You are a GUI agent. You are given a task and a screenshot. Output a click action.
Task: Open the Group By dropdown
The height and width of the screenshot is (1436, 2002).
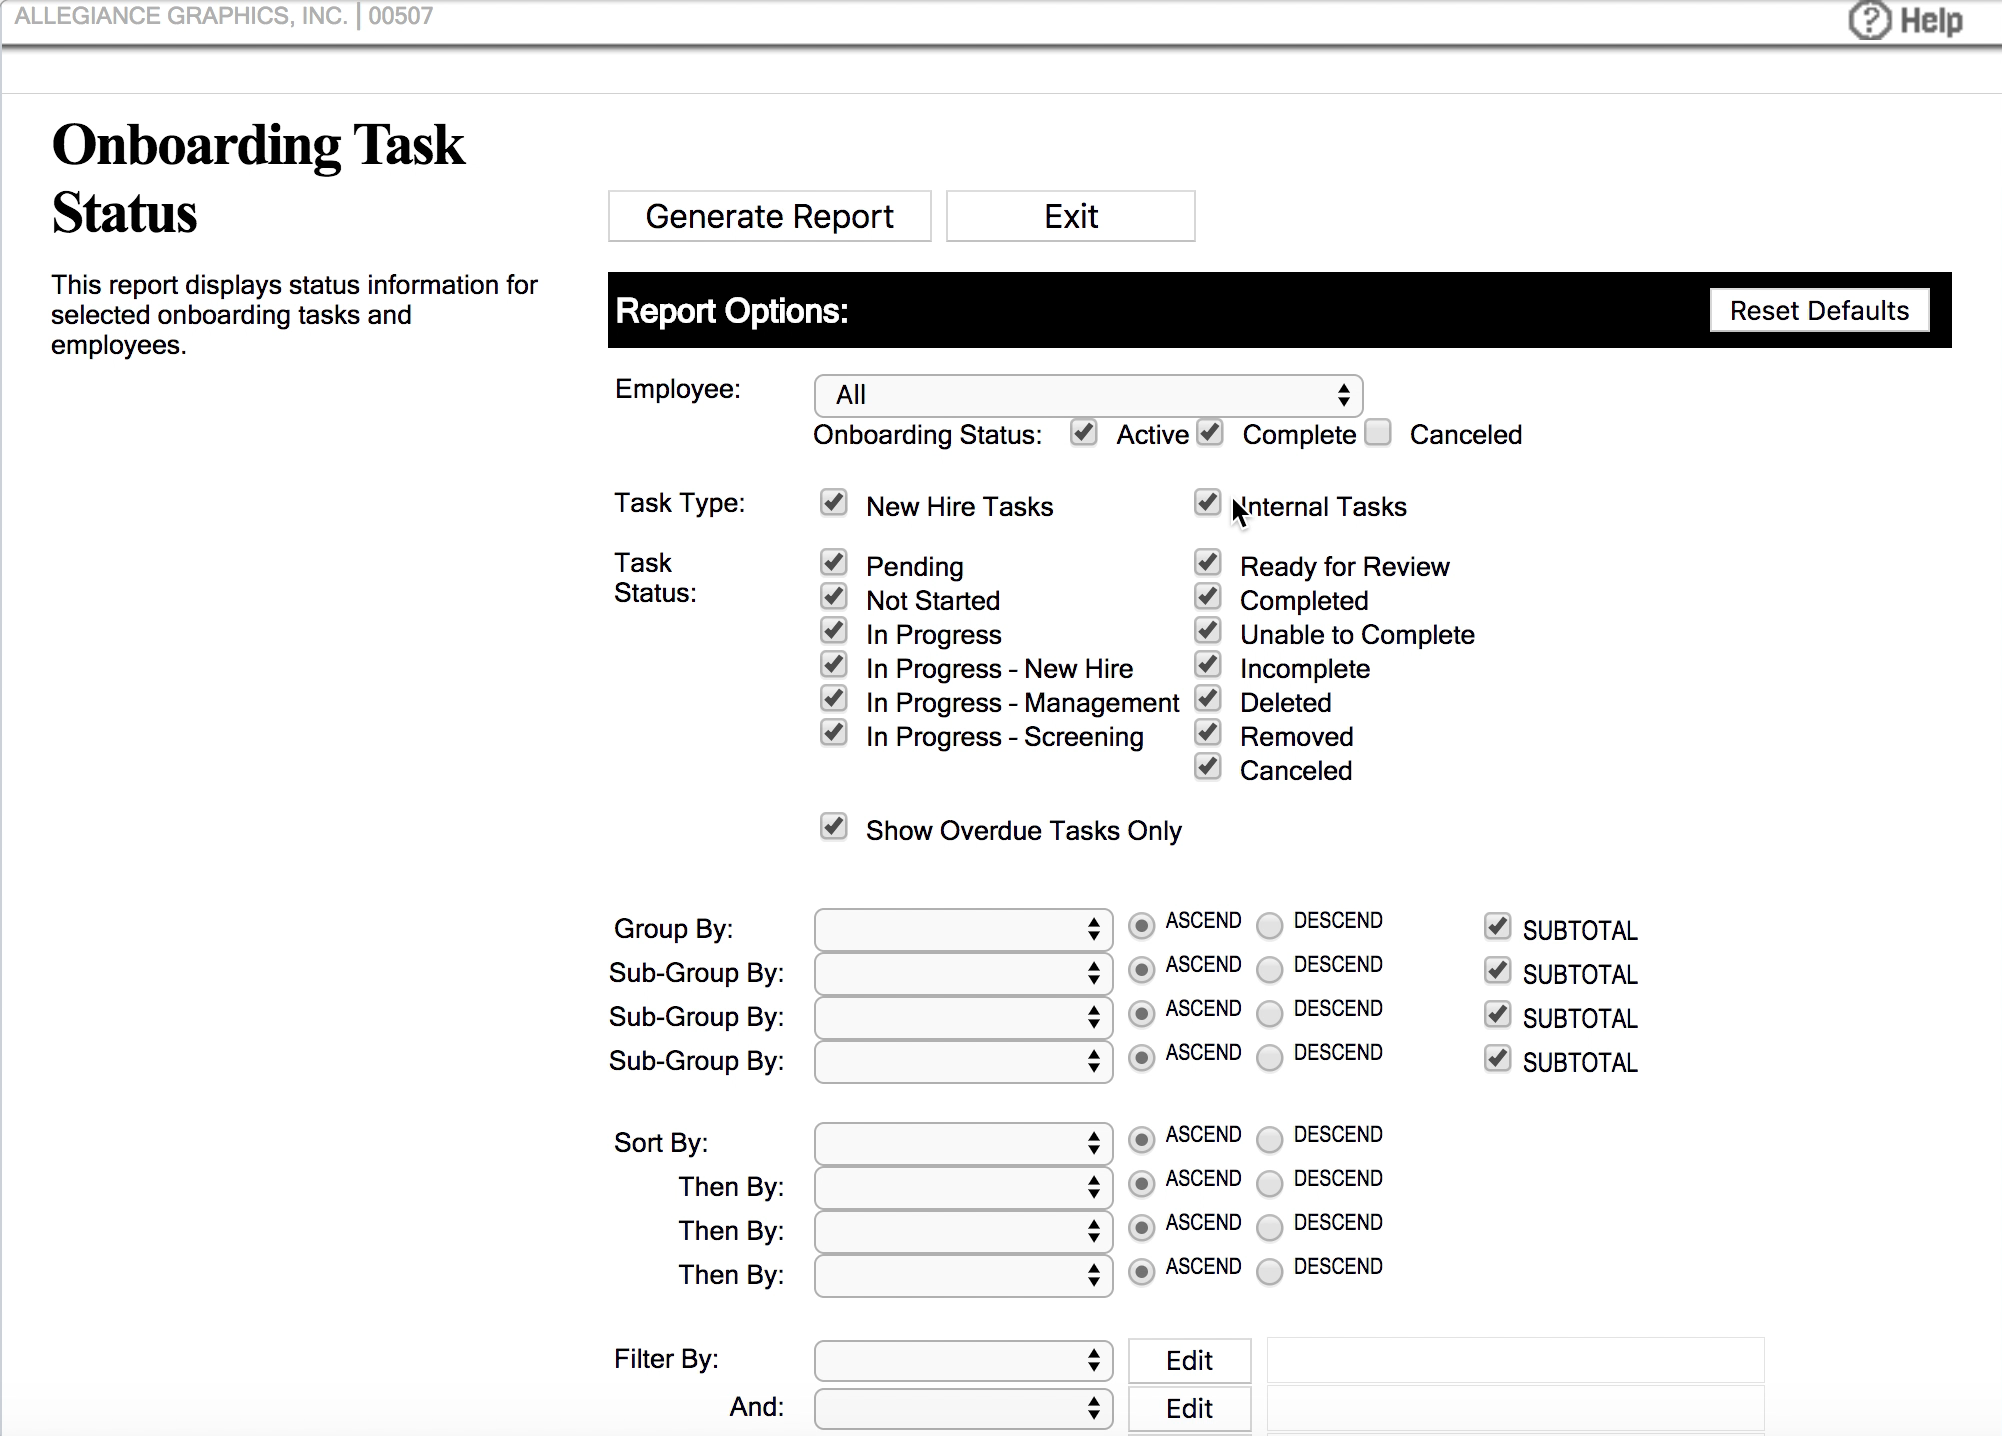coord(962,929)
